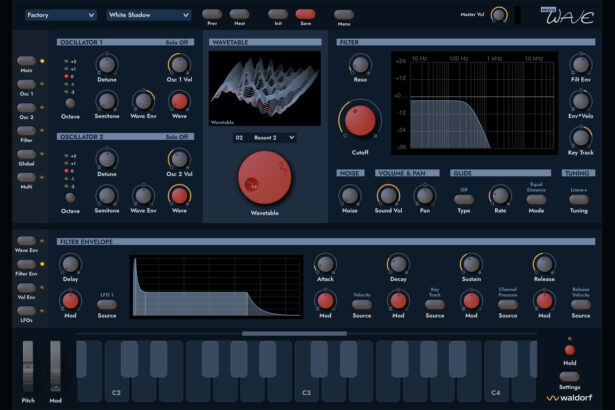The image size is (615, 410).
Task: Click the Filt Env knob
Action: pyautogui.click(x=580, y=64)
